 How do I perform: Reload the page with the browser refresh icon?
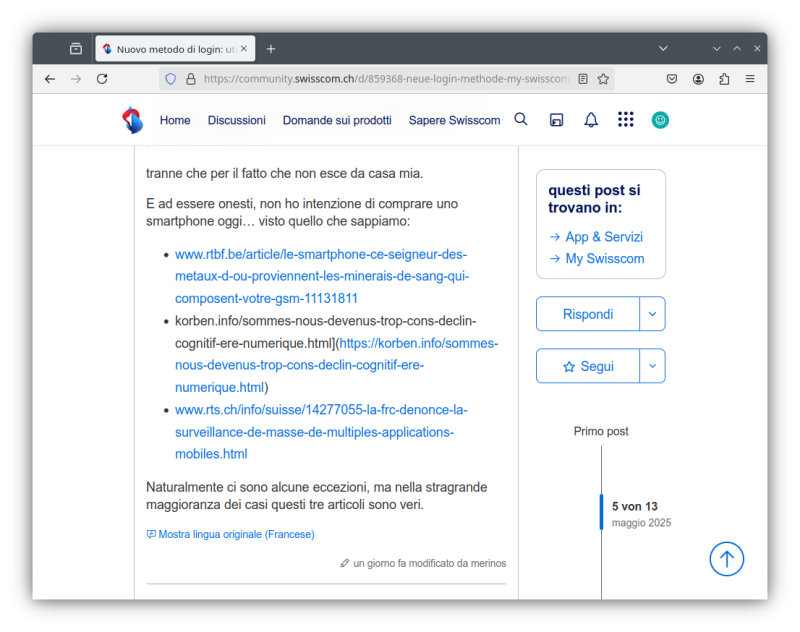click(102, 79)
